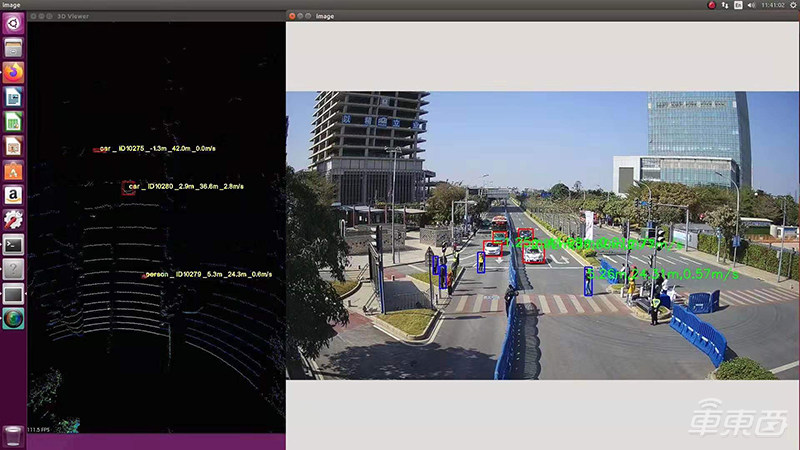Viewport: 800px width, 450px height.
Task: Select person ID10279 label in point cloud
Action: [x=208, y=274]
